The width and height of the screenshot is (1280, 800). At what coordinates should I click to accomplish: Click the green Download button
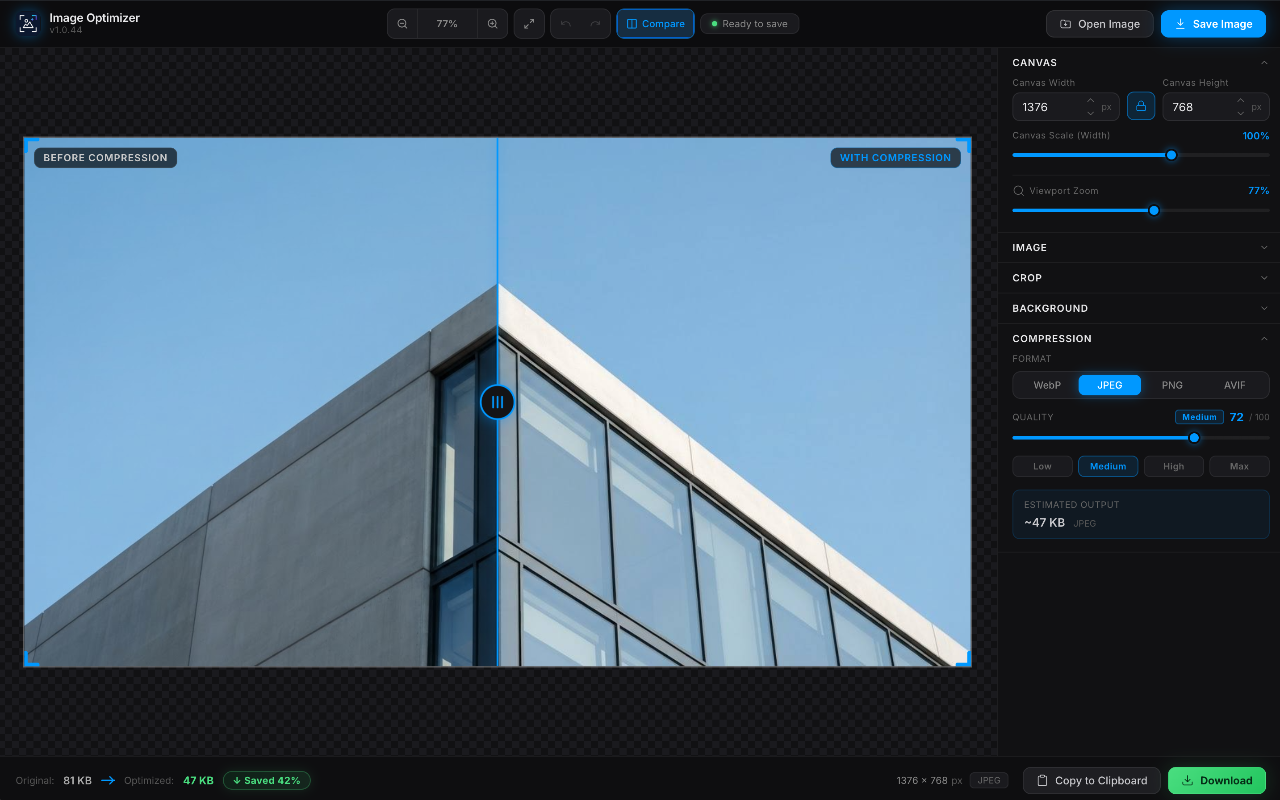click(x=1217, y=780)
